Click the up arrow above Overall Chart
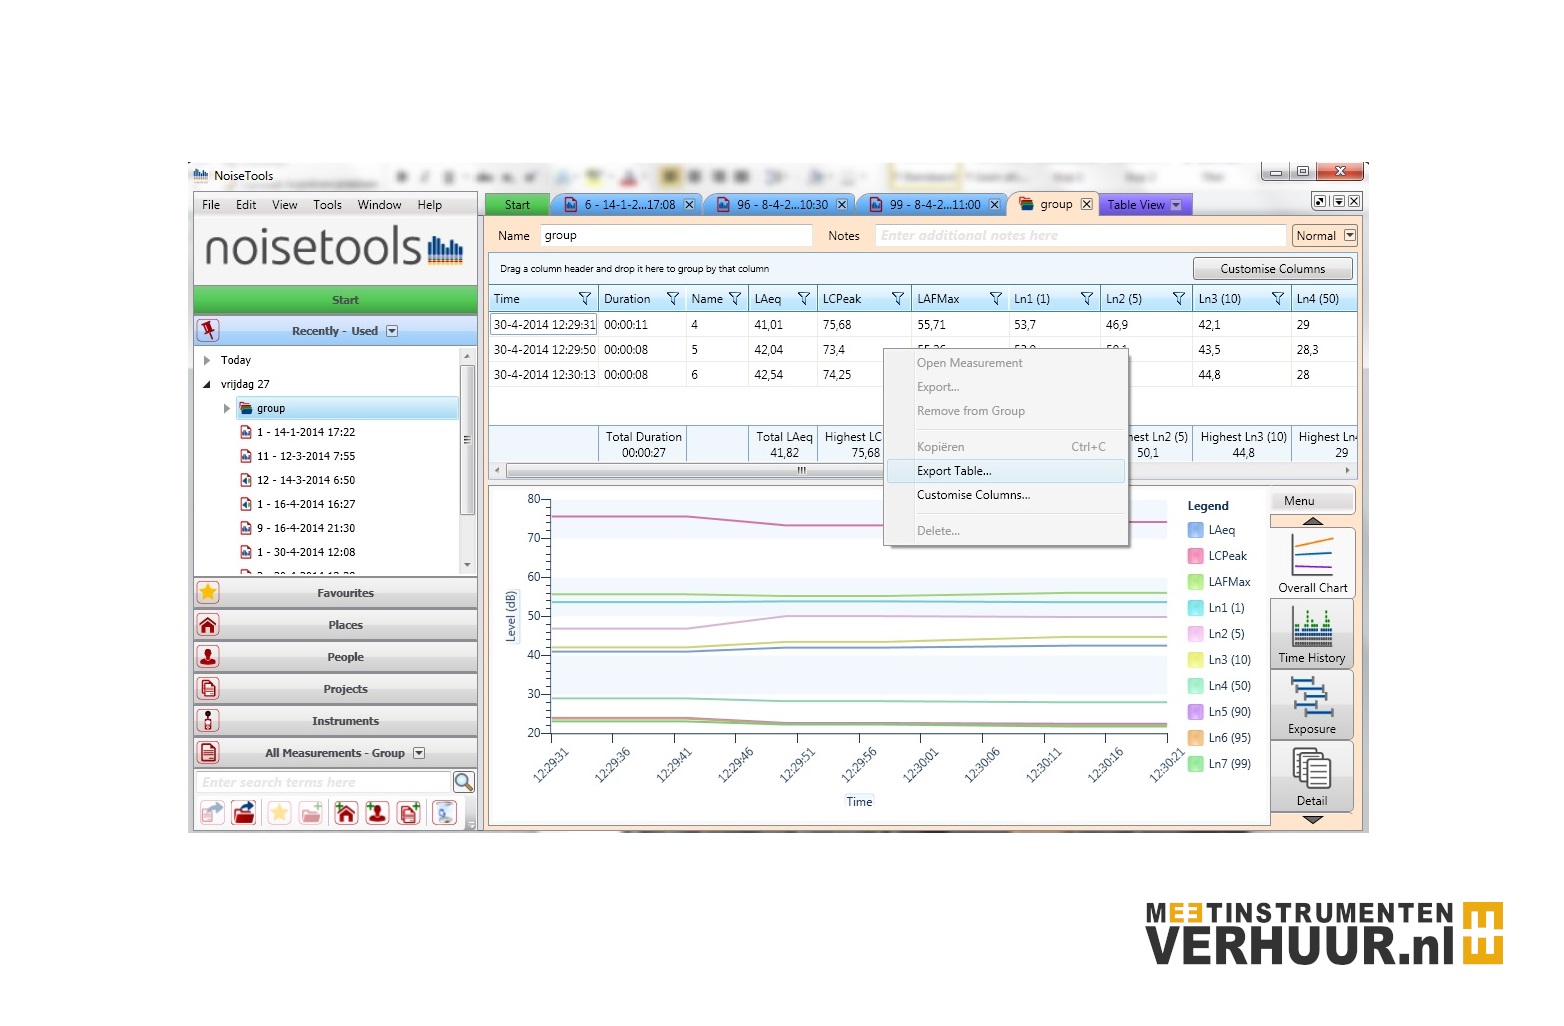 [1312, 521]
